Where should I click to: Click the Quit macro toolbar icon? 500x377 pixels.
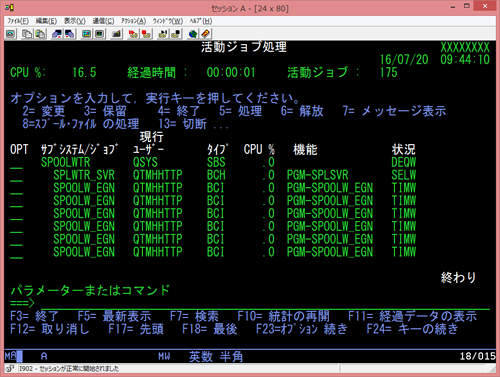tap(176, 34)
